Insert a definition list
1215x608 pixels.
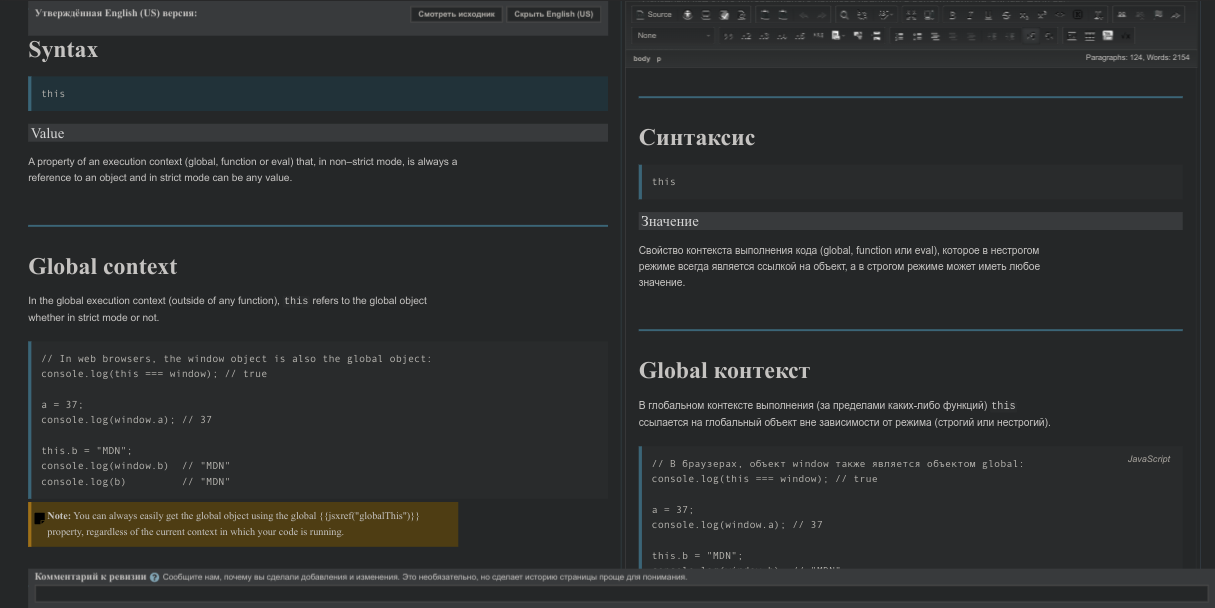(x=935, y=36)
